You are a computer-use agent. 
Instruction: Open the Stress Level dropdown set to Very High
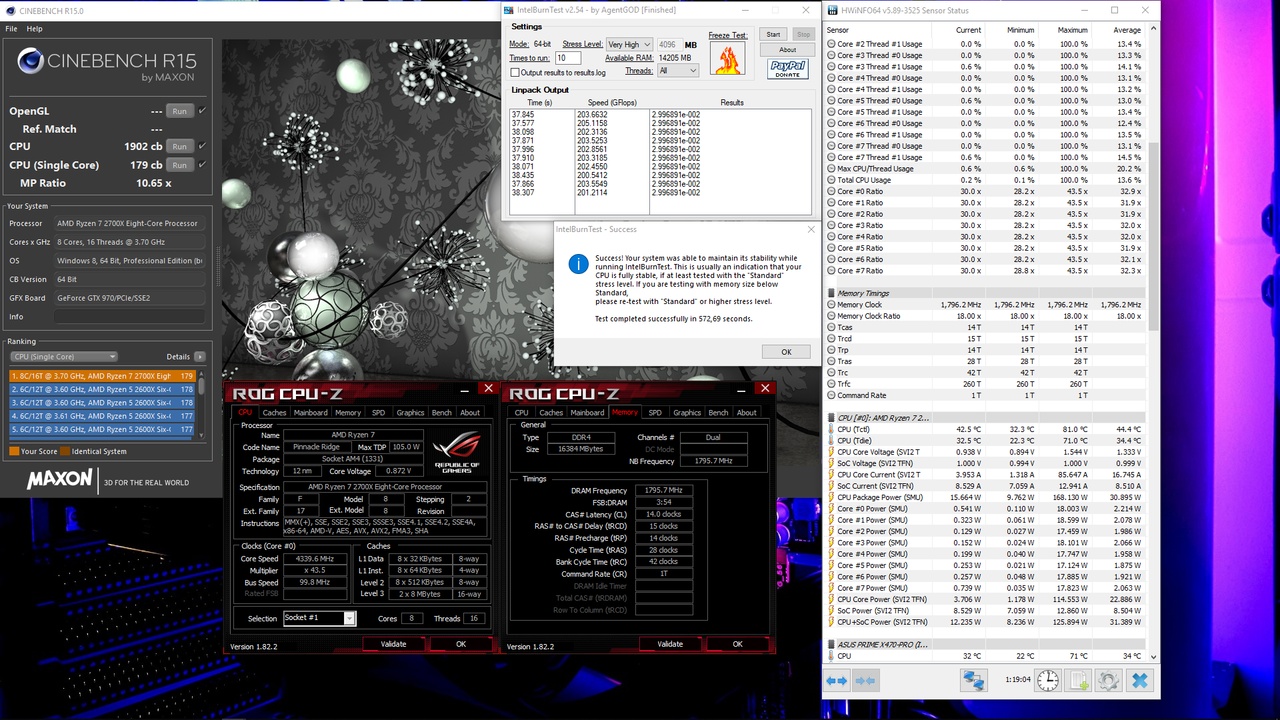tap(629, 44)
